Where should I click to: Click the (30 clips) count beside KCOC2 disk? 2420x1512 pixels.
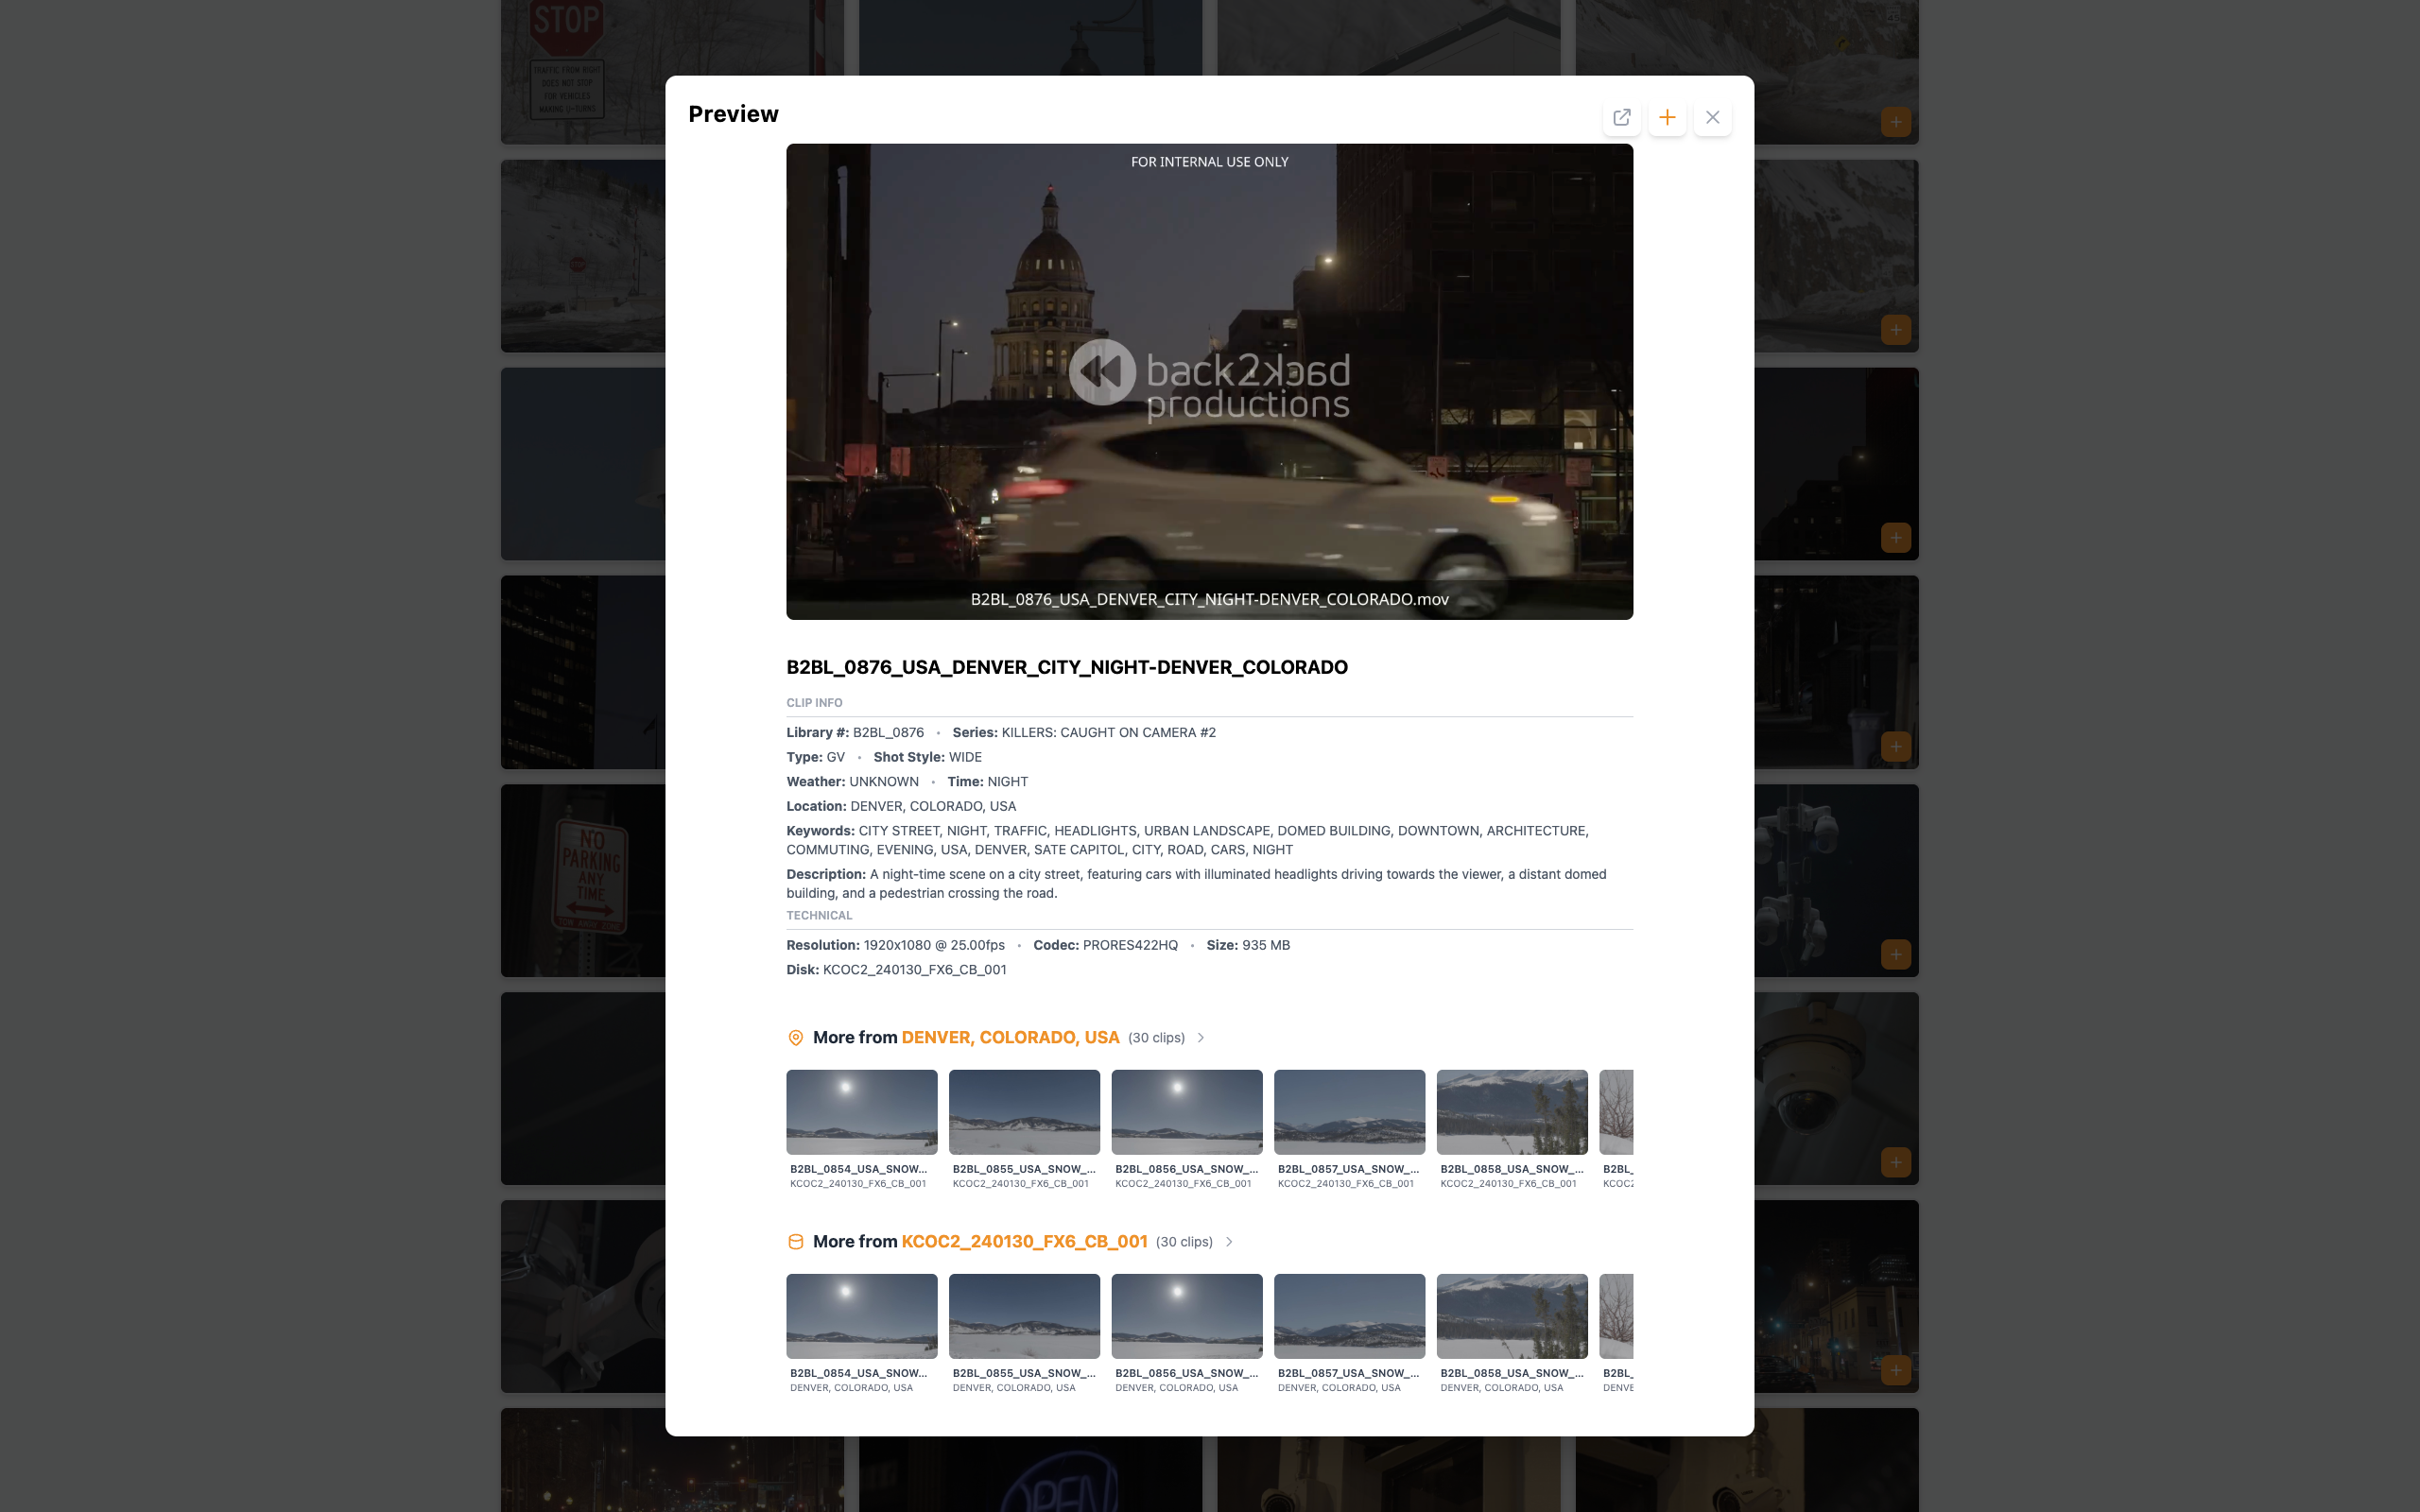coord(1184,1242)
